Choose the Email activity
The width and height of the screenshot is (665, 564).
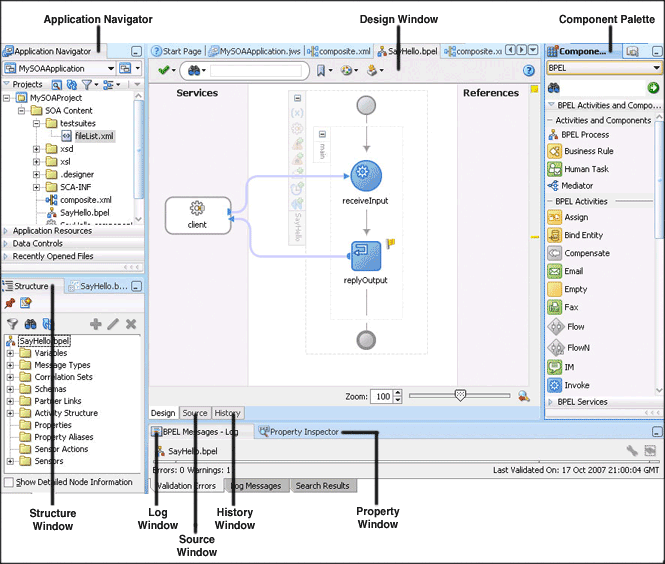tap(565, 271)
